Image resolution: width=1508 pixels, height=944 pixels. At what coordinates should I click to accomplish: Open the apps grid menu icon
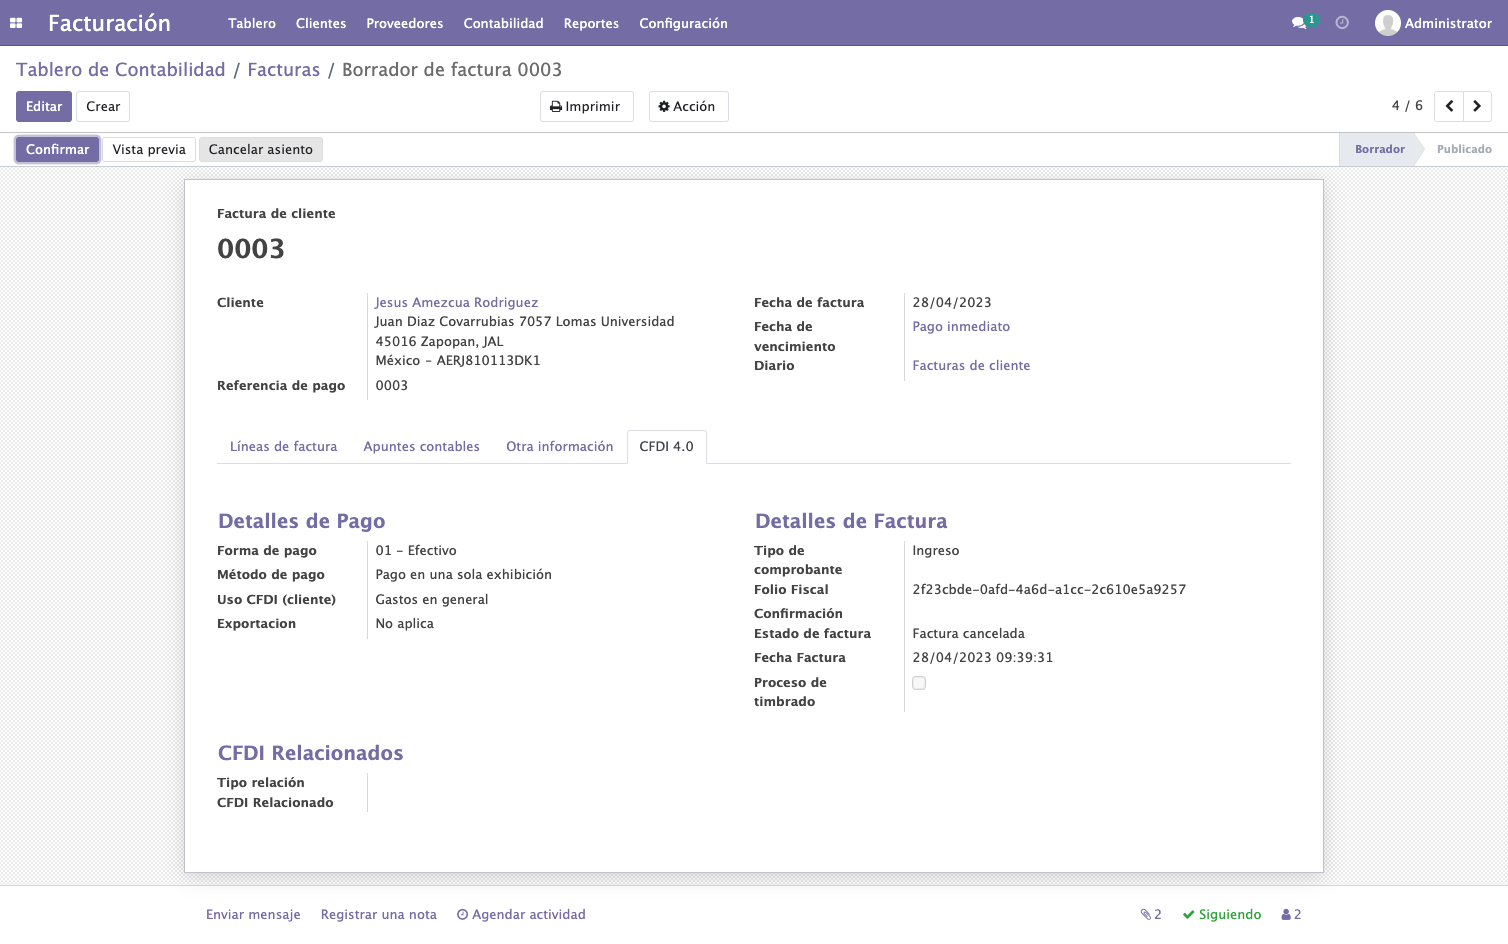(16, 23)
